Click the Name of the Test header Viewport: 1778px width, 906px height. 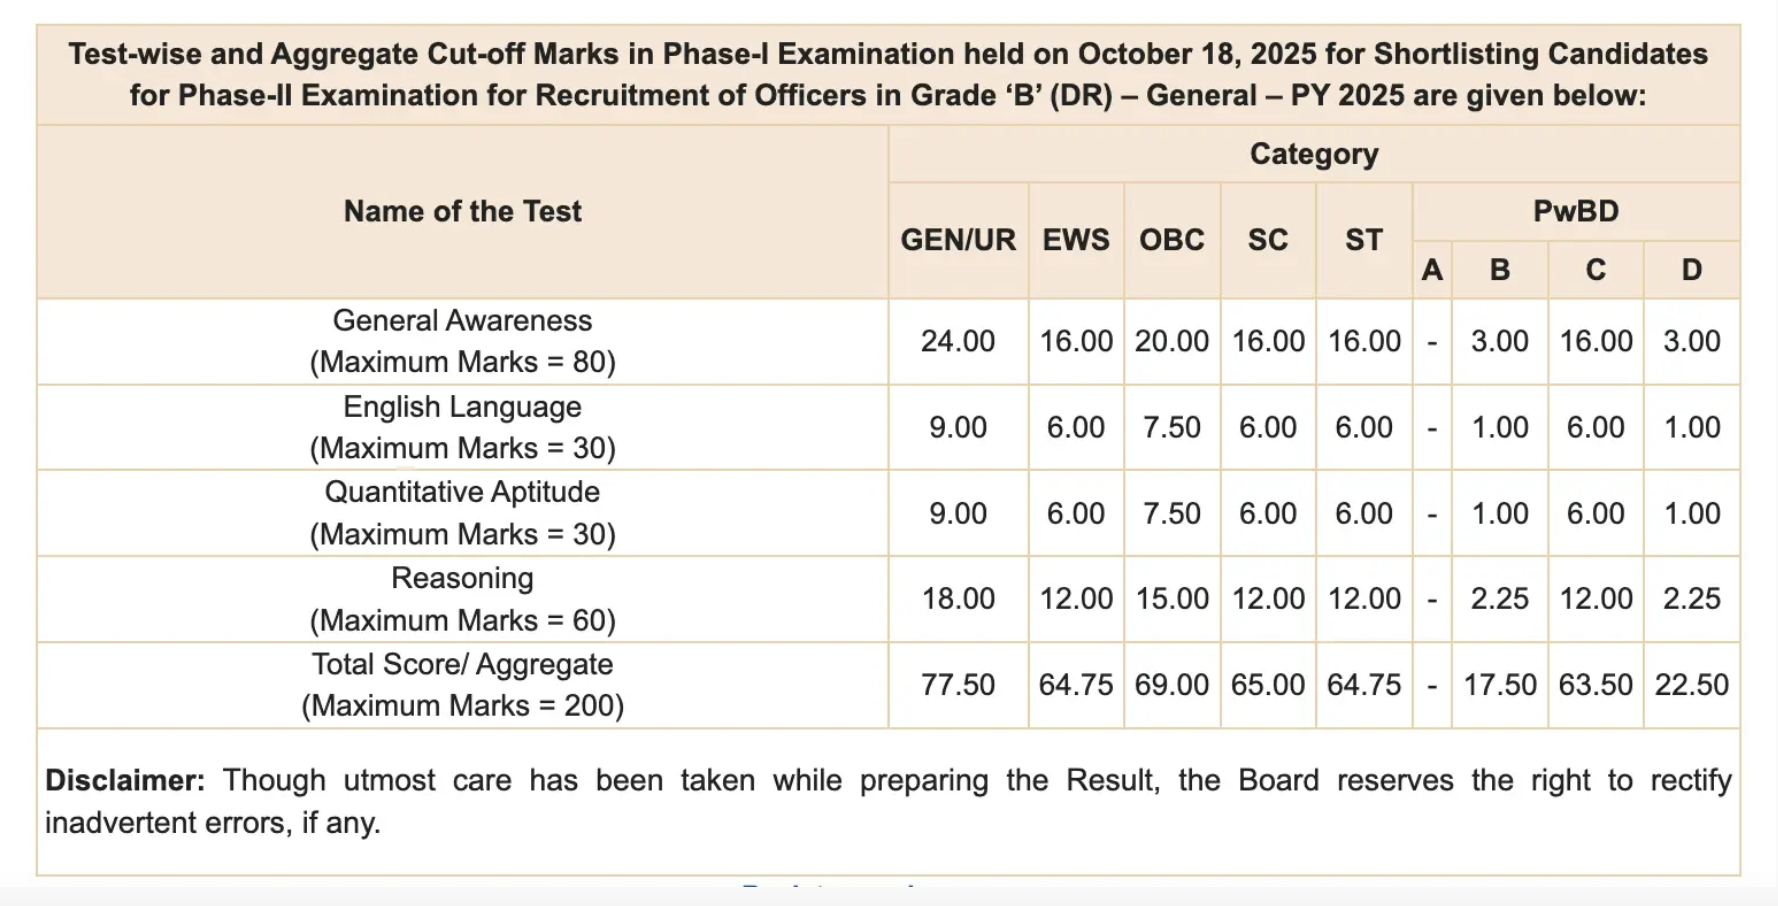(462, 211)
